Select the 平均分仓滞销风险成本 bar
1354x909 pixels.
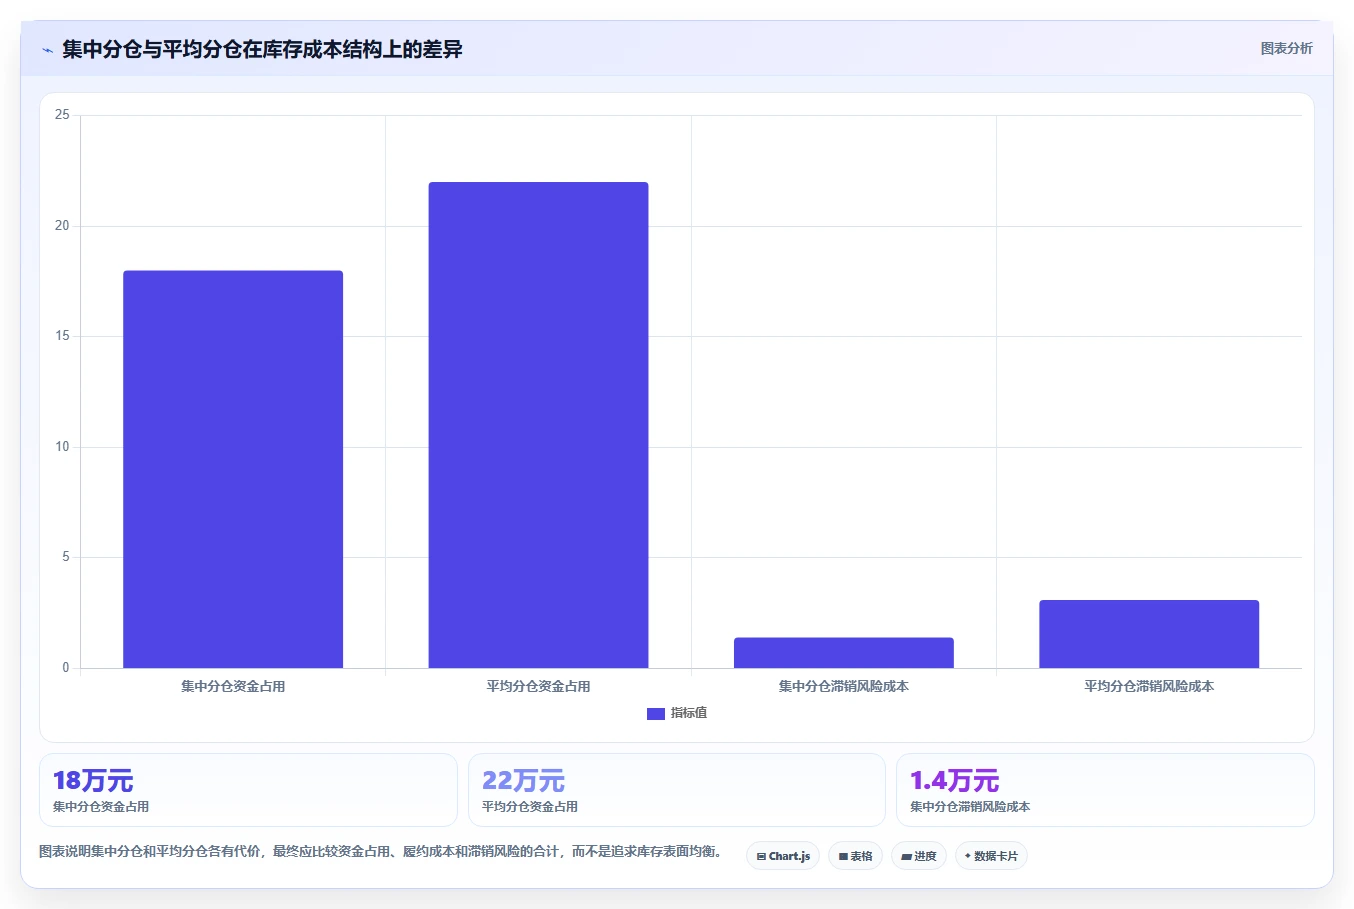pyautogui.click(x=1149, y=634)
